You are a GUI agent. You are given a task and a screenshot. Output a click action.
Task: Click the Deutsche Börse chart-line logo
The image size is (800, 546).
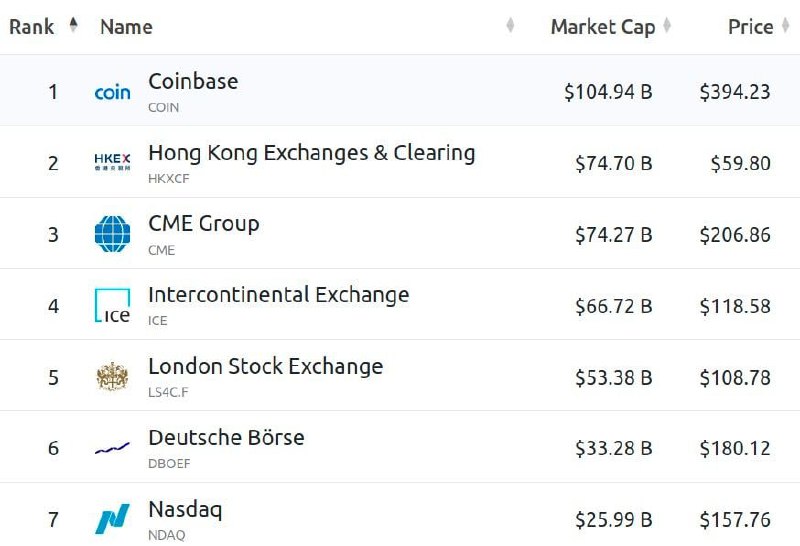112,448
